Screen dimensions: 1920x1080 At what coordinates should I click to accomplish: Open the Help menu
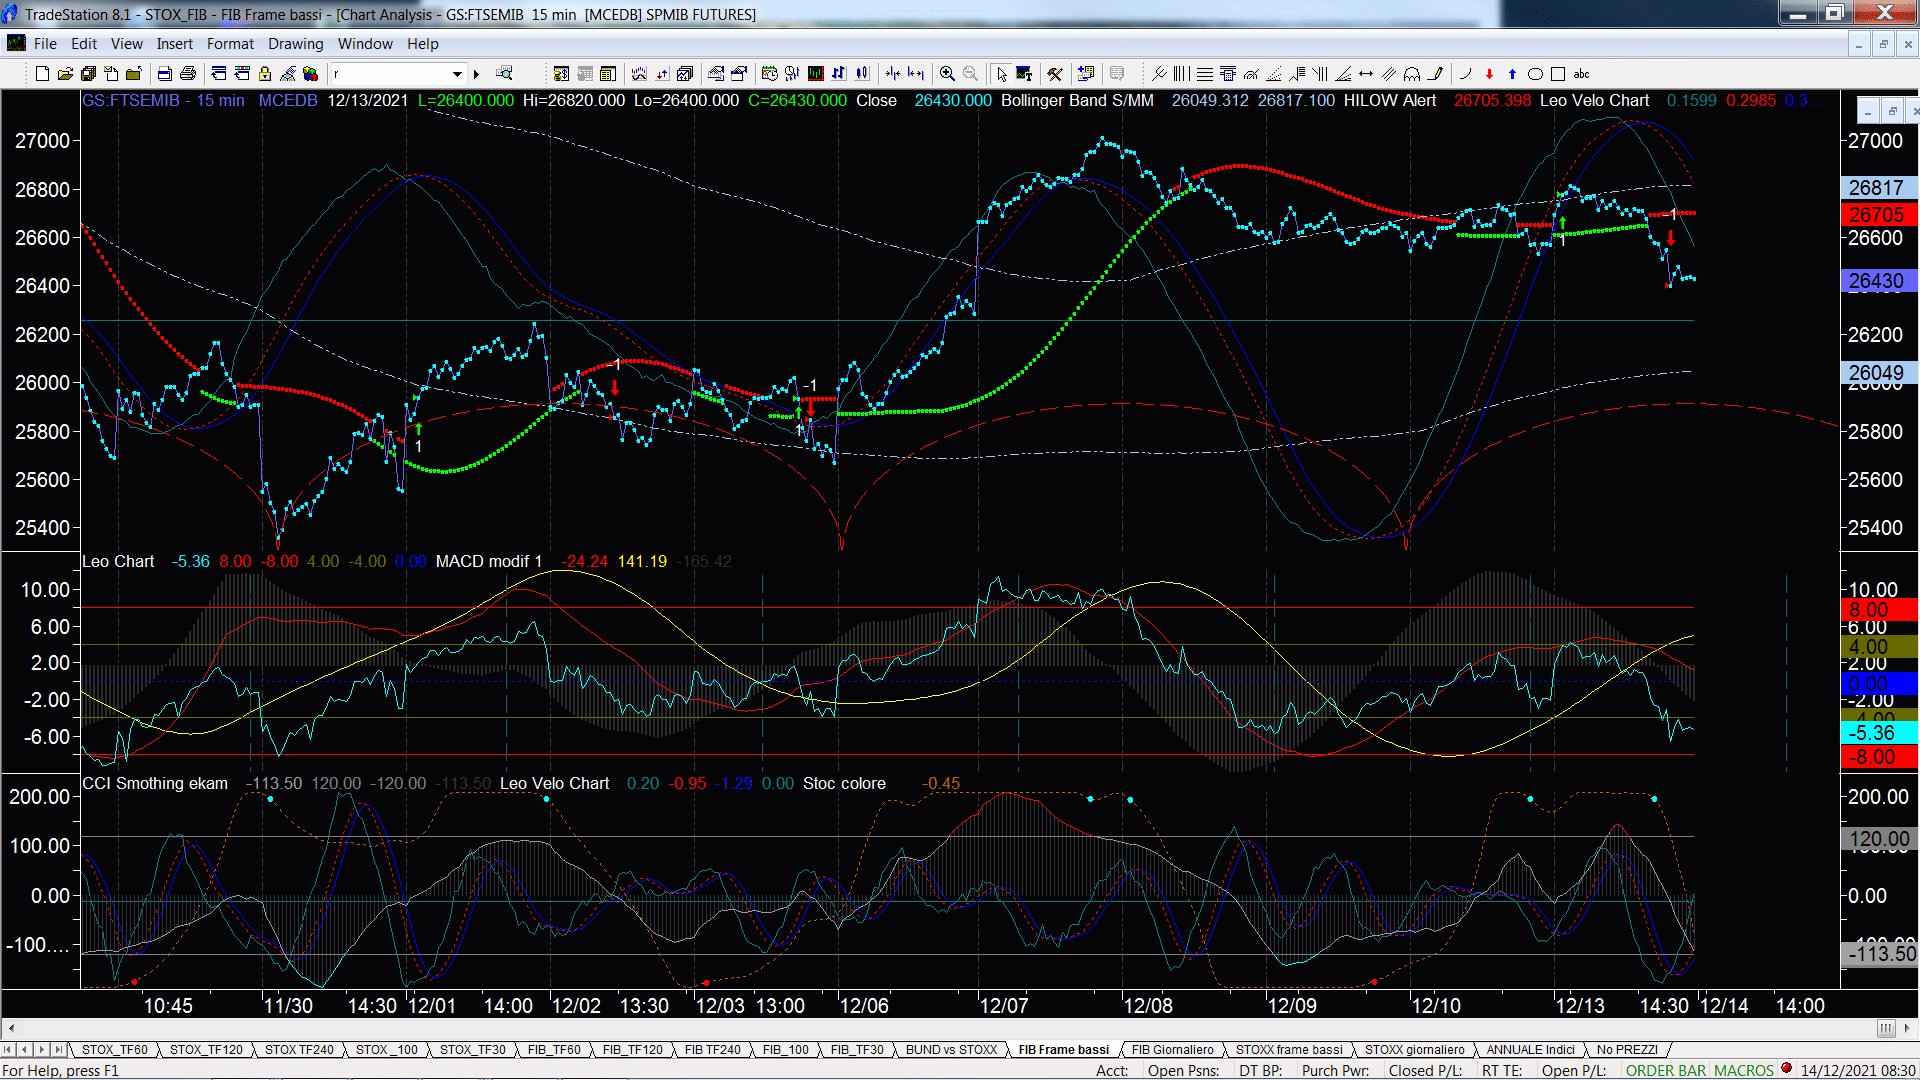point(422,44)
